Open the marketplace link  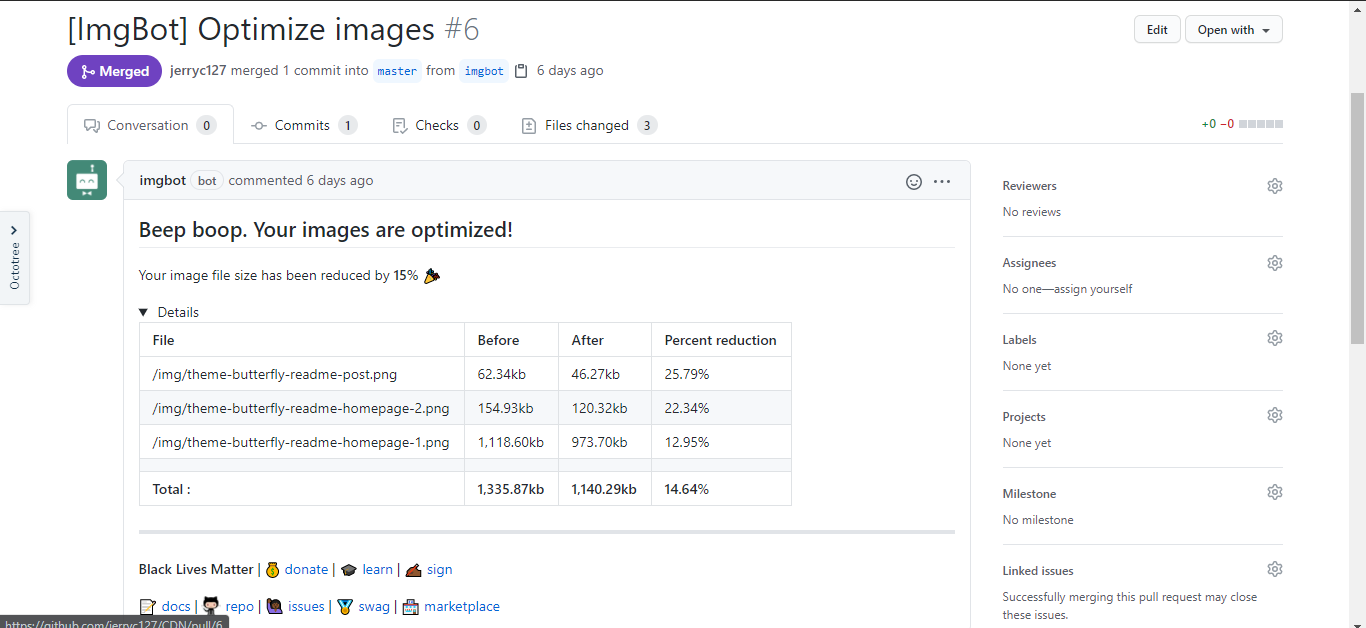pyautogui.click(x=461, y=606)
